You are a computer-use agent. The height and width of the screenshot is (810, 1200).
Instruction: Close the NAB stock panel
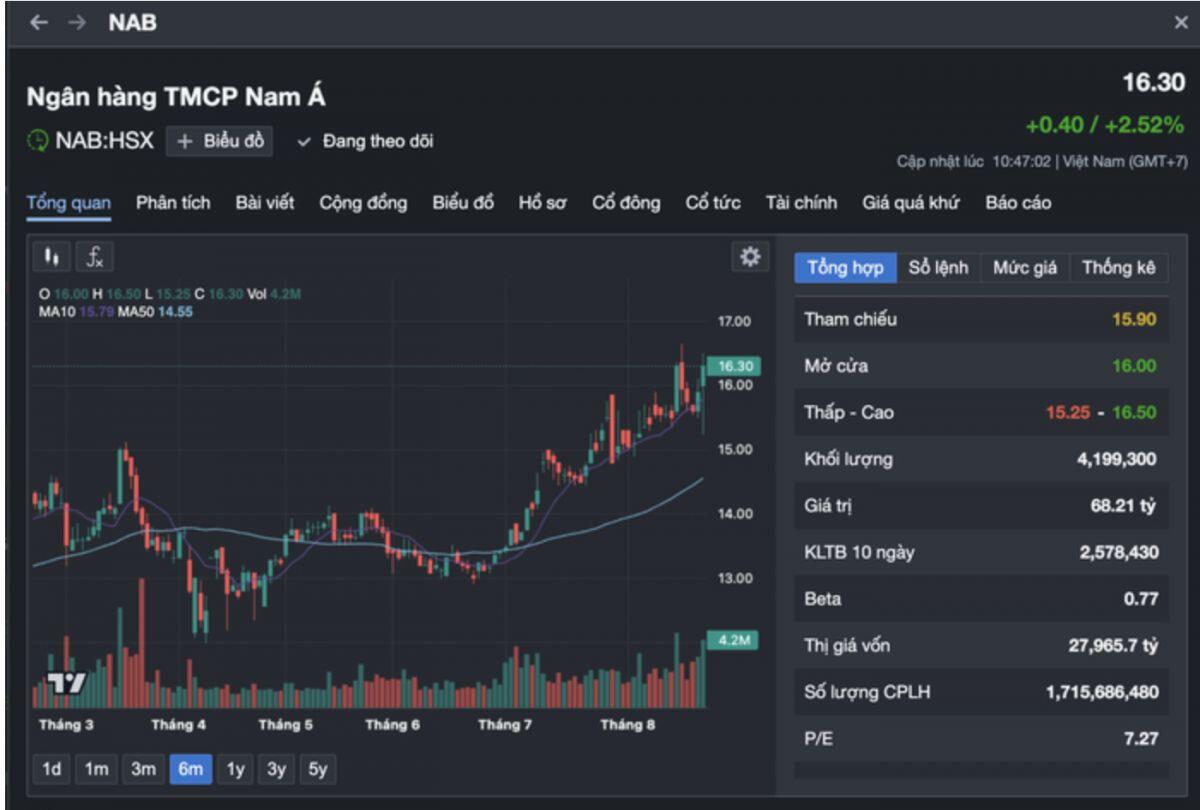pyautogui.click(x=1181, y=23)
